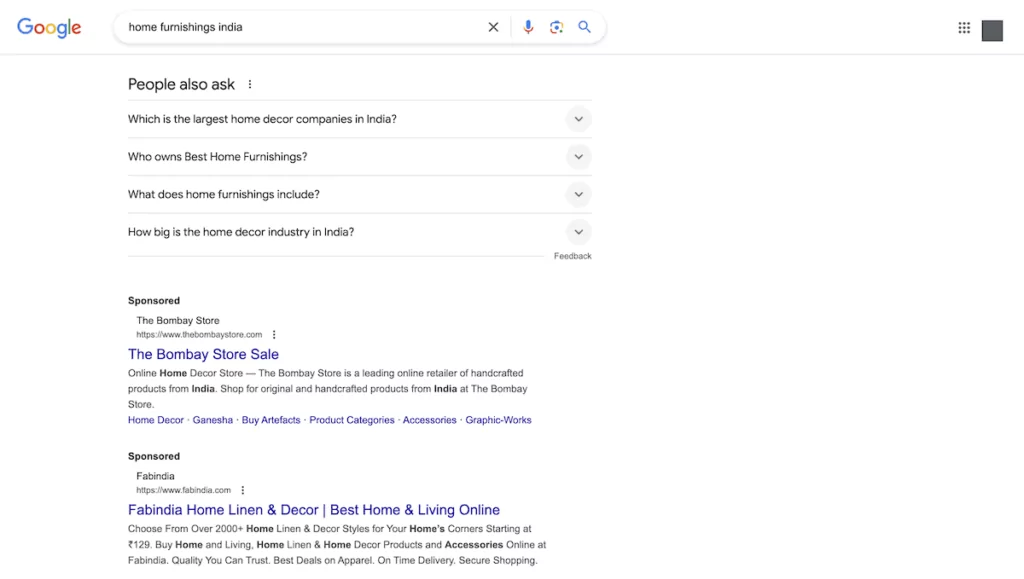Open the Accessories sitelink
1024x579 pixels.
(429, 420)
